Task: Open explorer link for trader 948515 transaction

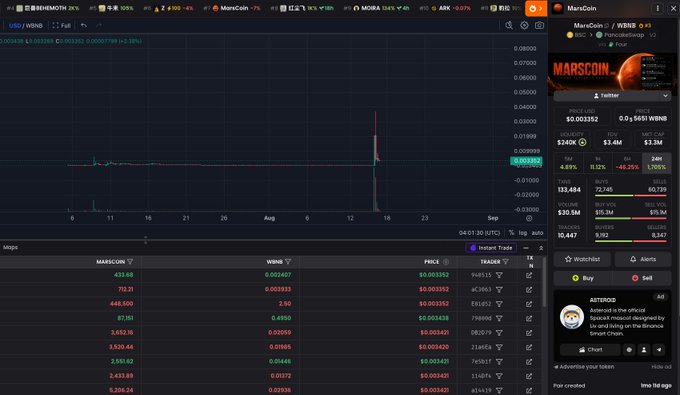Action: pyautogui.click(x=529, y=275)
